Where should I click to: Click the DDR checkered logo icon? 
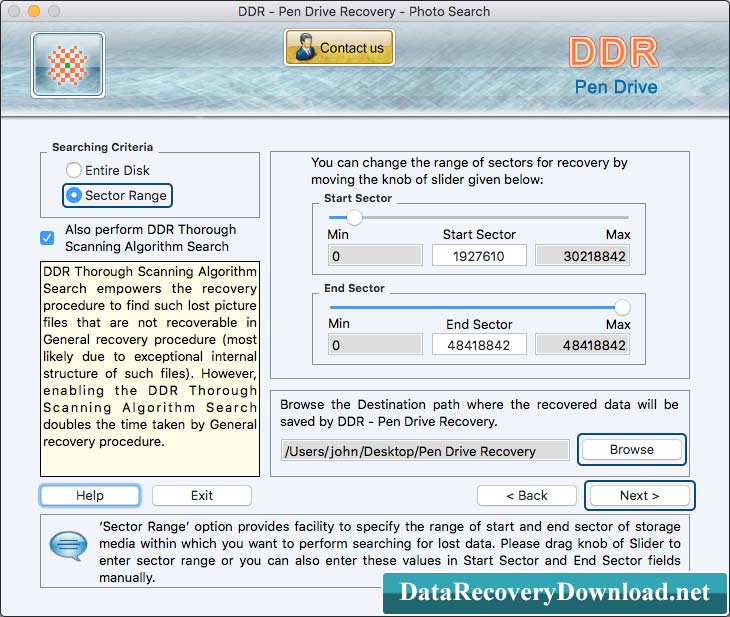pyautogui.click(x=68, y=65)
